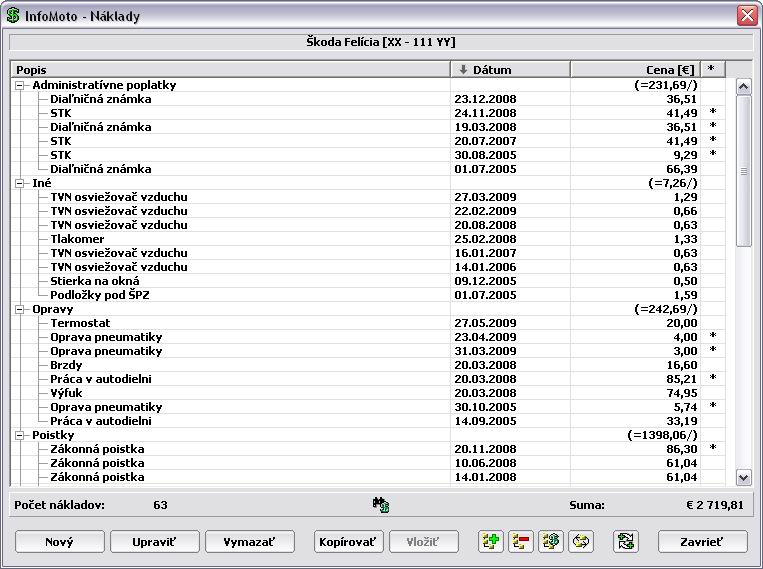Select Zákonná poistka dated 10.06.2008
The image size is (763, 569).
[368, 463]
